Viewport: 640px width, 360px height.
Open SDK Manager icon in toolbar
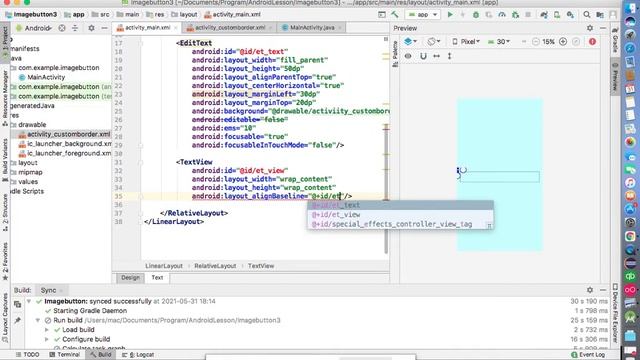570,15
